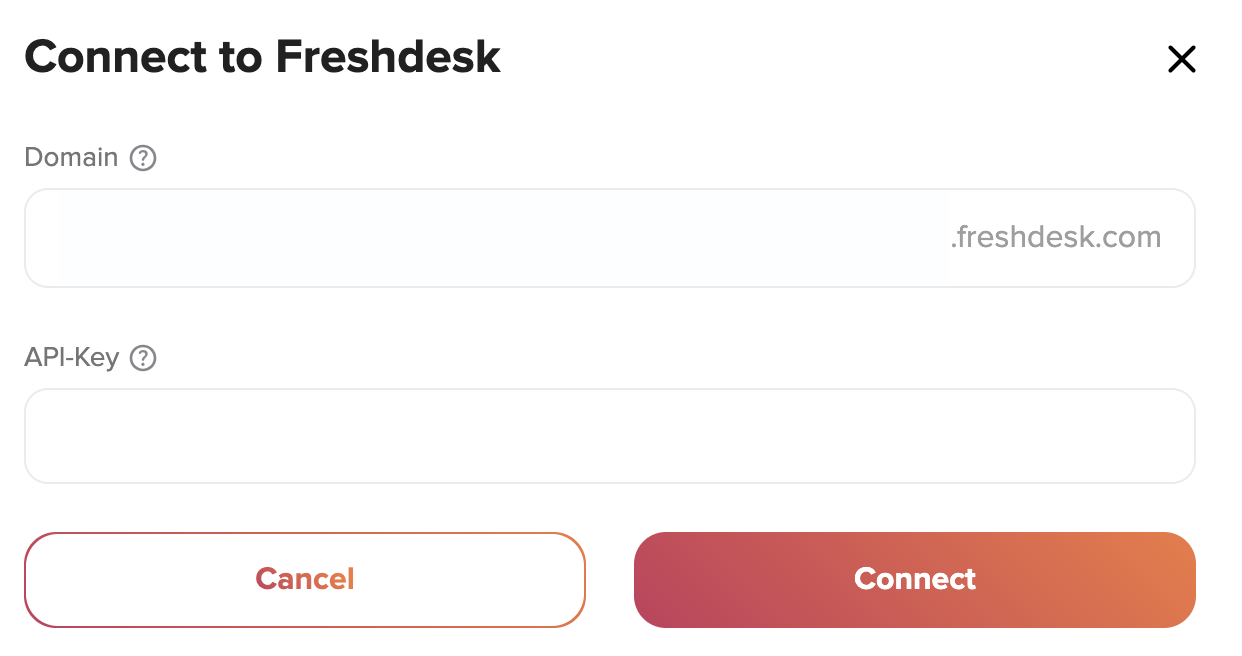Image resolution: width=1242 pixels, height=656 pixels.
Task: Click the API-Key field label
Action: click(x=72, y=358)
